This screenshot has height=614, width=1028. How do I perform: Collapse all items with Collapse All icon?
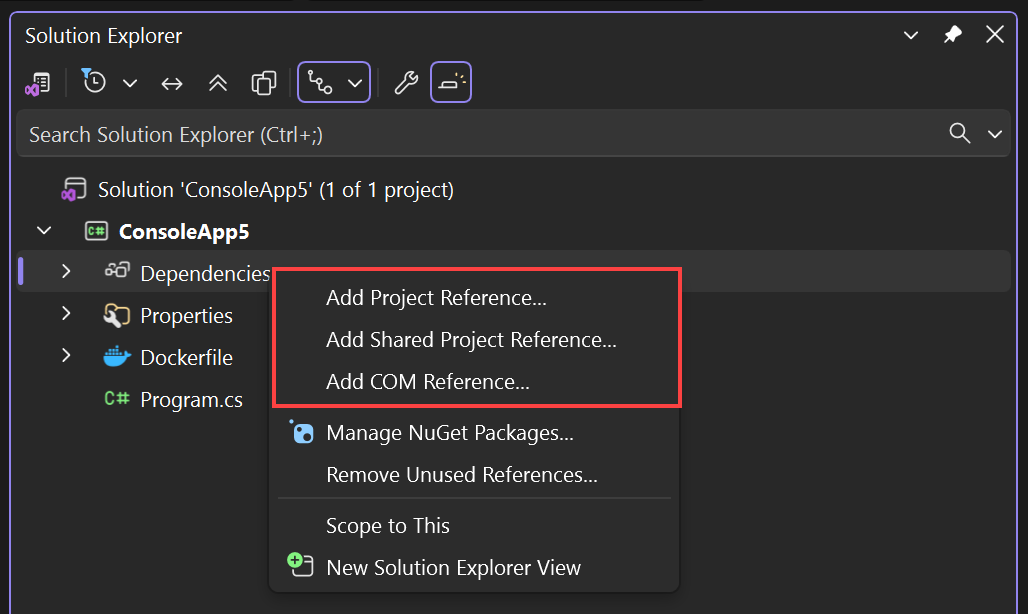point(218,83)
